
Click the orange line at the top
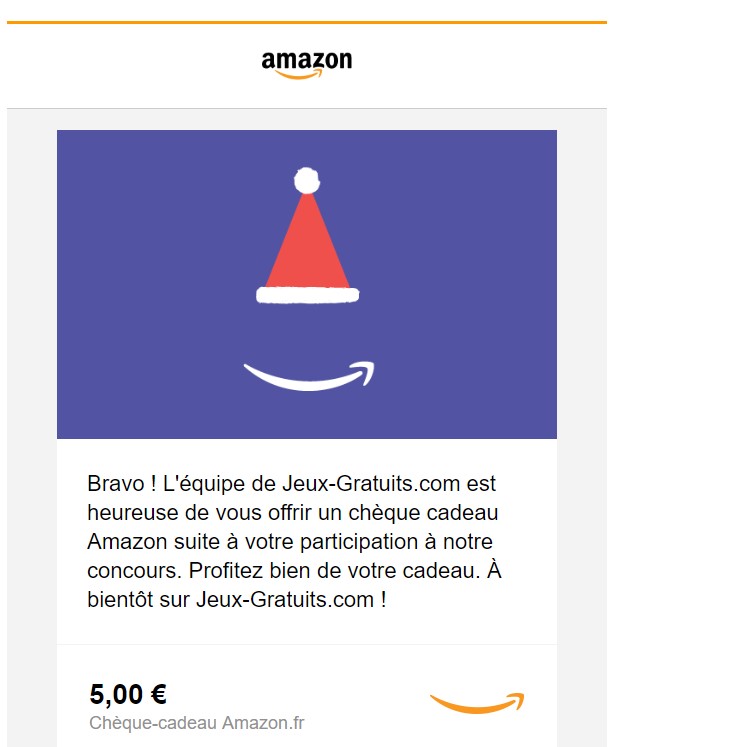[307, 22]
